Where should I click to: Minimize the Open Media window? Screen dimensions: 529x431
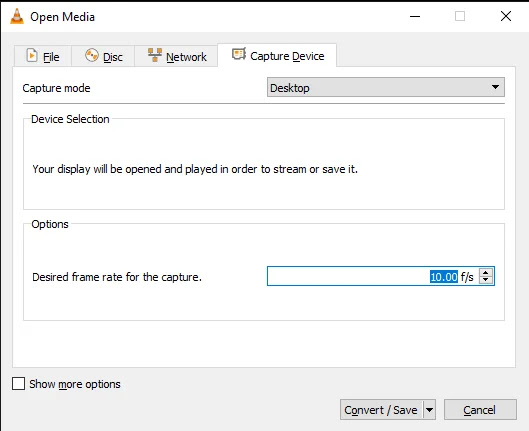[415, 16]
